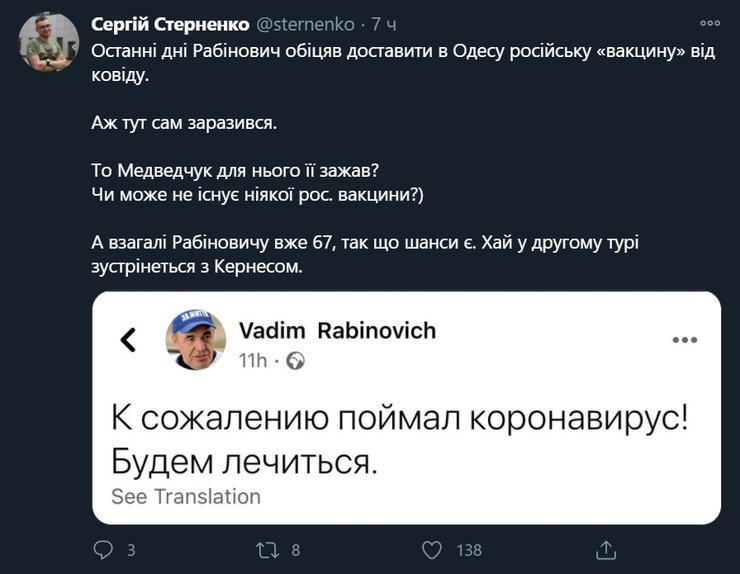The height and width of the screenshot is (574, 740).
Task: Open the share icon below the tweet
Action: point(606,549)
